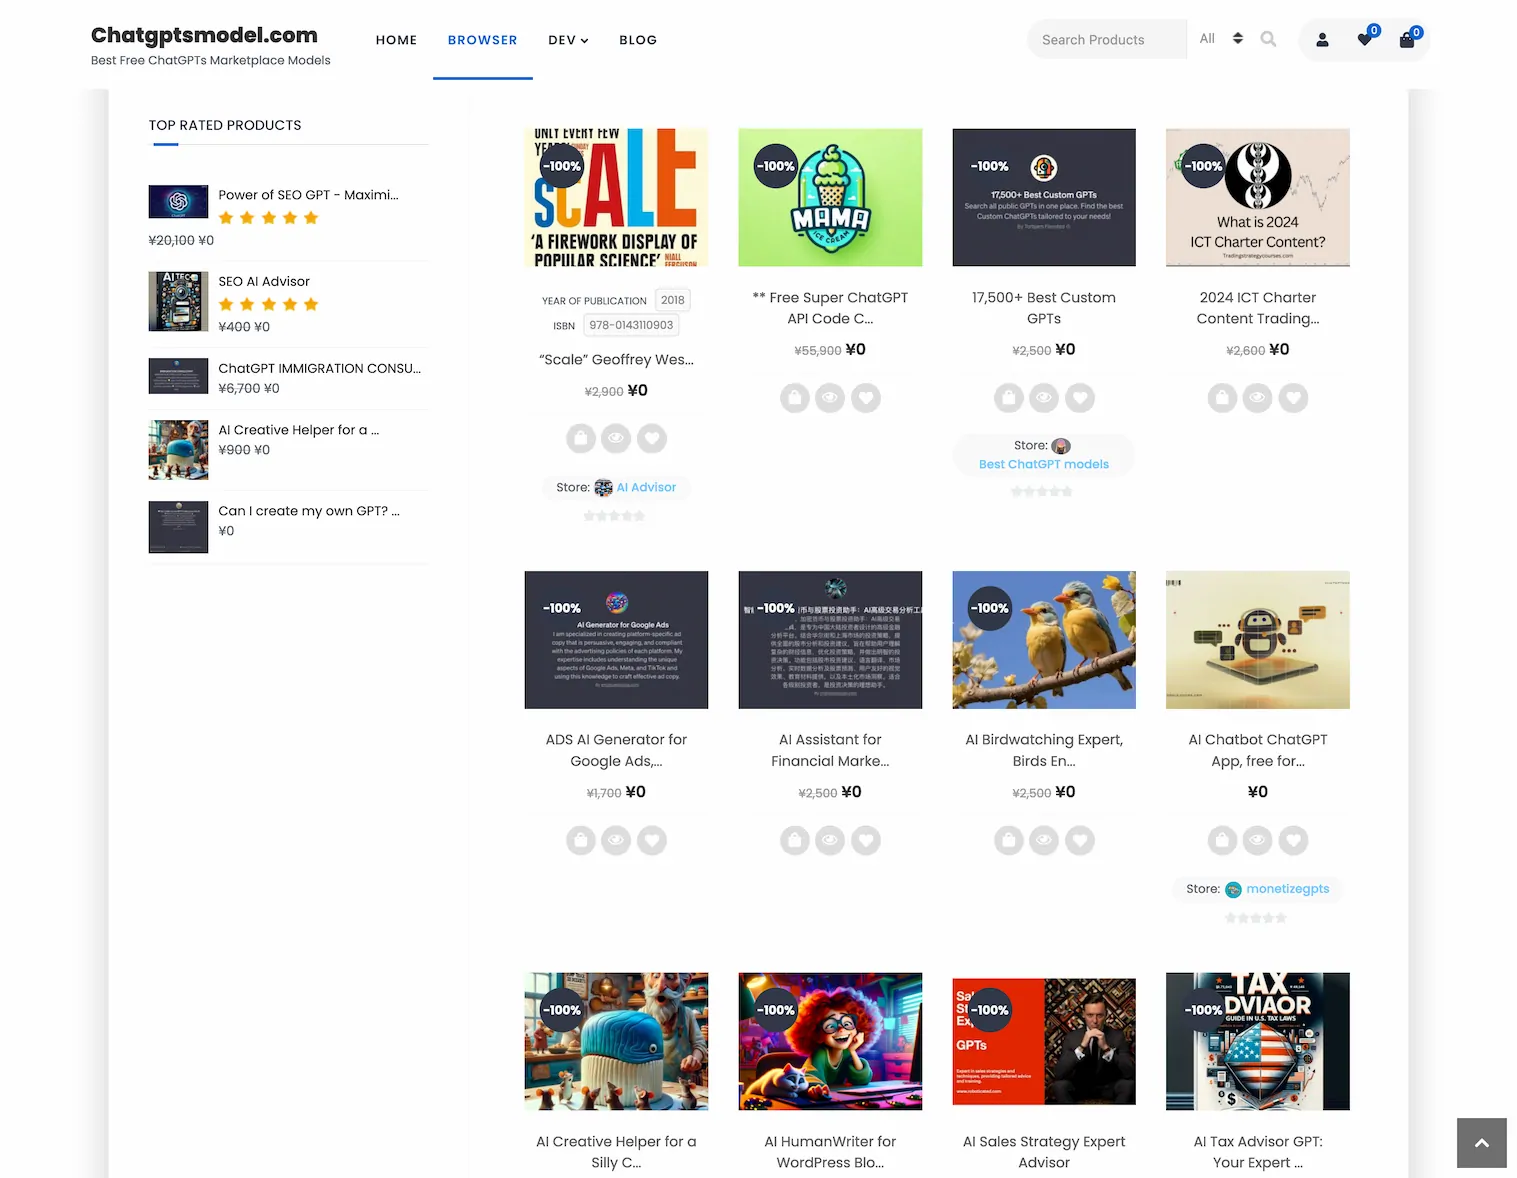Open the shopping cart icon in header

[1406, 40]
